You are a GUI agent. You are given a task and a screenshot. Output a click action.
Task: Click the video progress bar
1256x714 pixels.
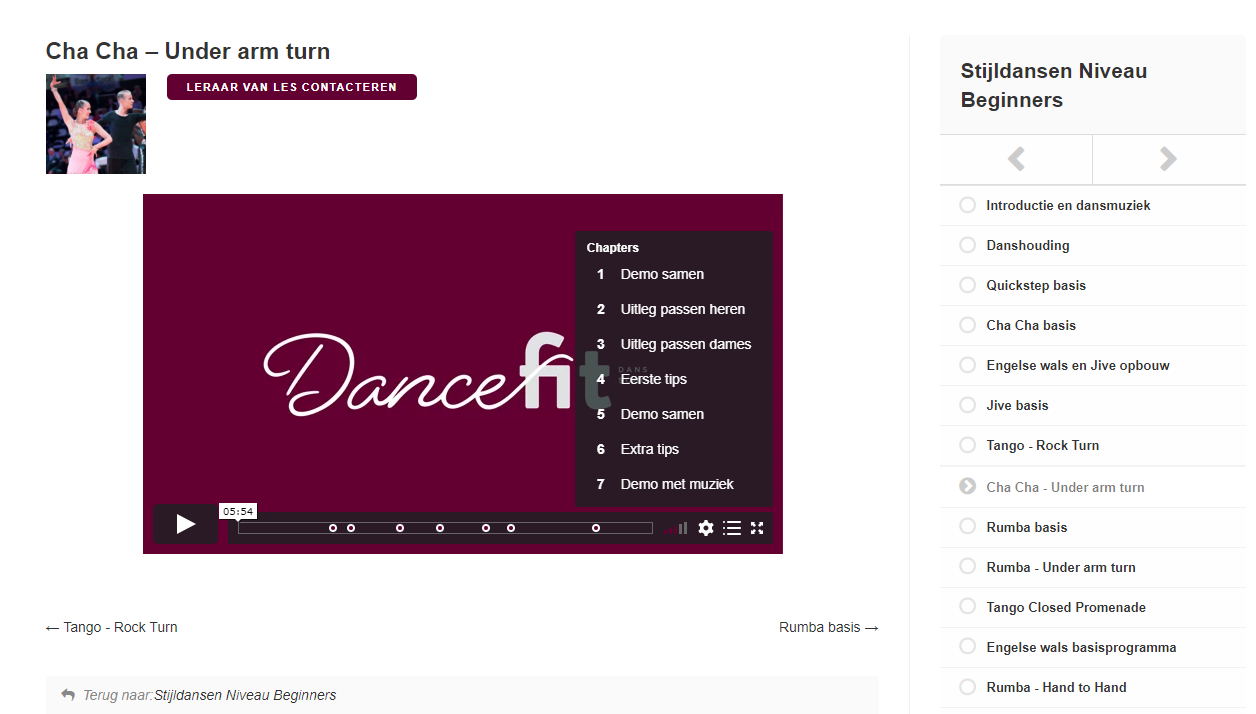point(445,528)
